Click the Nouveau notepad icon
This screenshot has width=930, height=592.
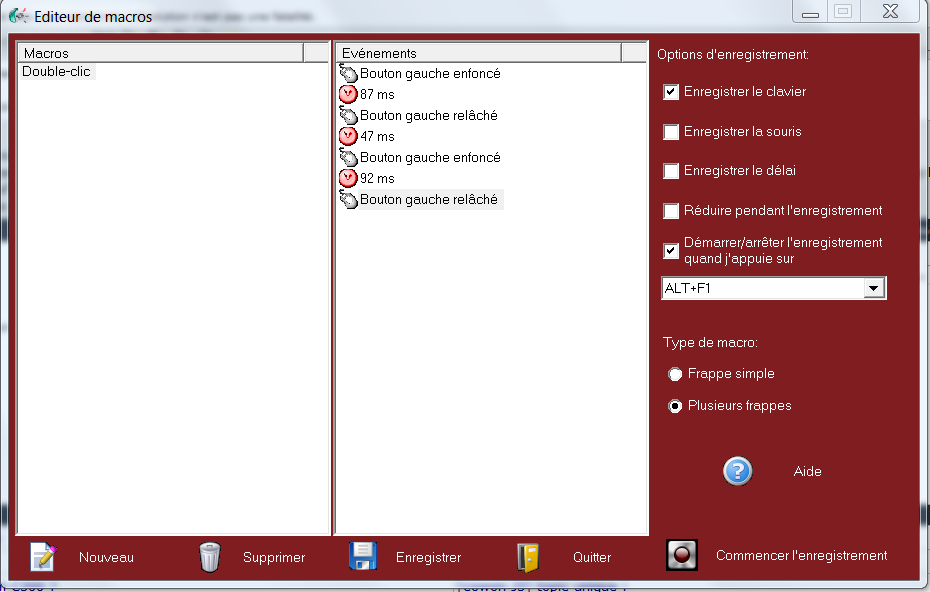pos(43,556)
